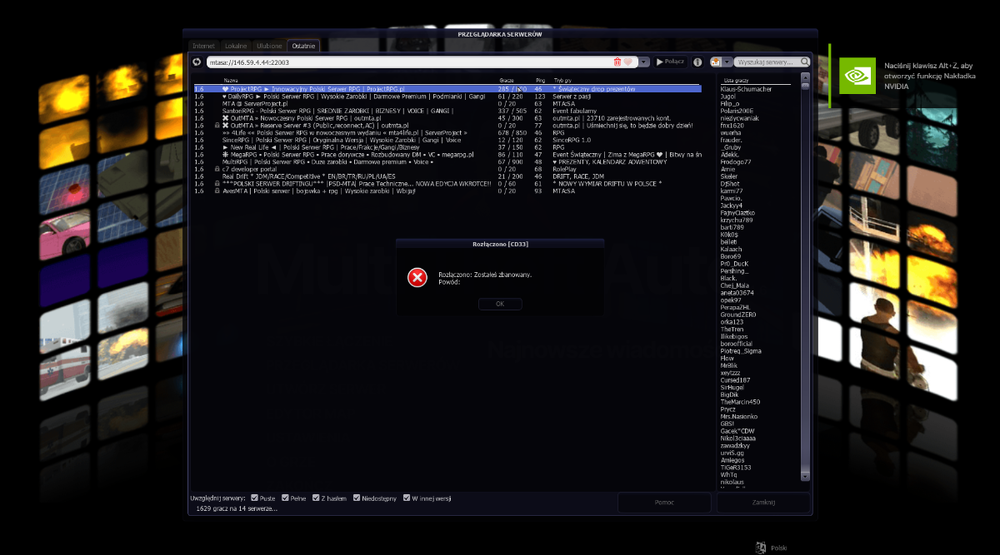Click the player list scrollbar thumb
Image resolution: width=1000 pixels, height=555 pixels.
(x=805, y=85)
